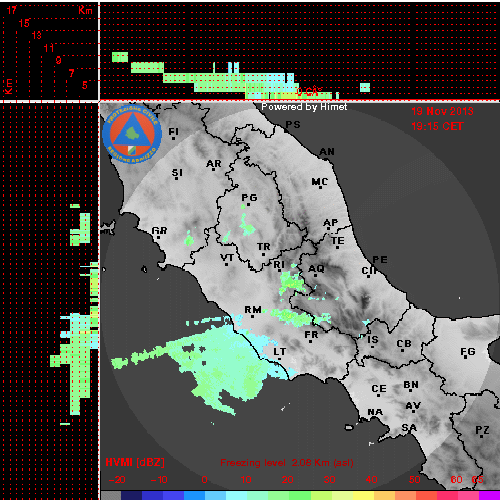The image size is (500, 500).
Task: Click the LT city label on the map
Action: click(x=280, y=351)
